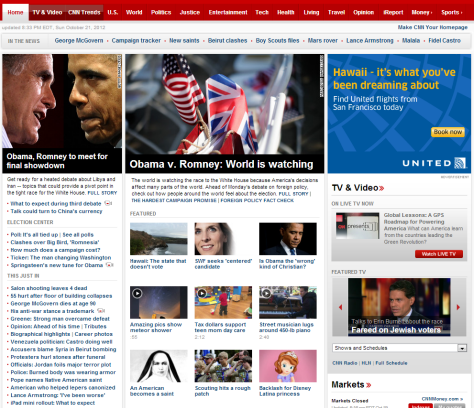474x408 pixels.
Task: Open Fareed on Jewish voters video
Action: pyautogui.click(x=399, y=307)
